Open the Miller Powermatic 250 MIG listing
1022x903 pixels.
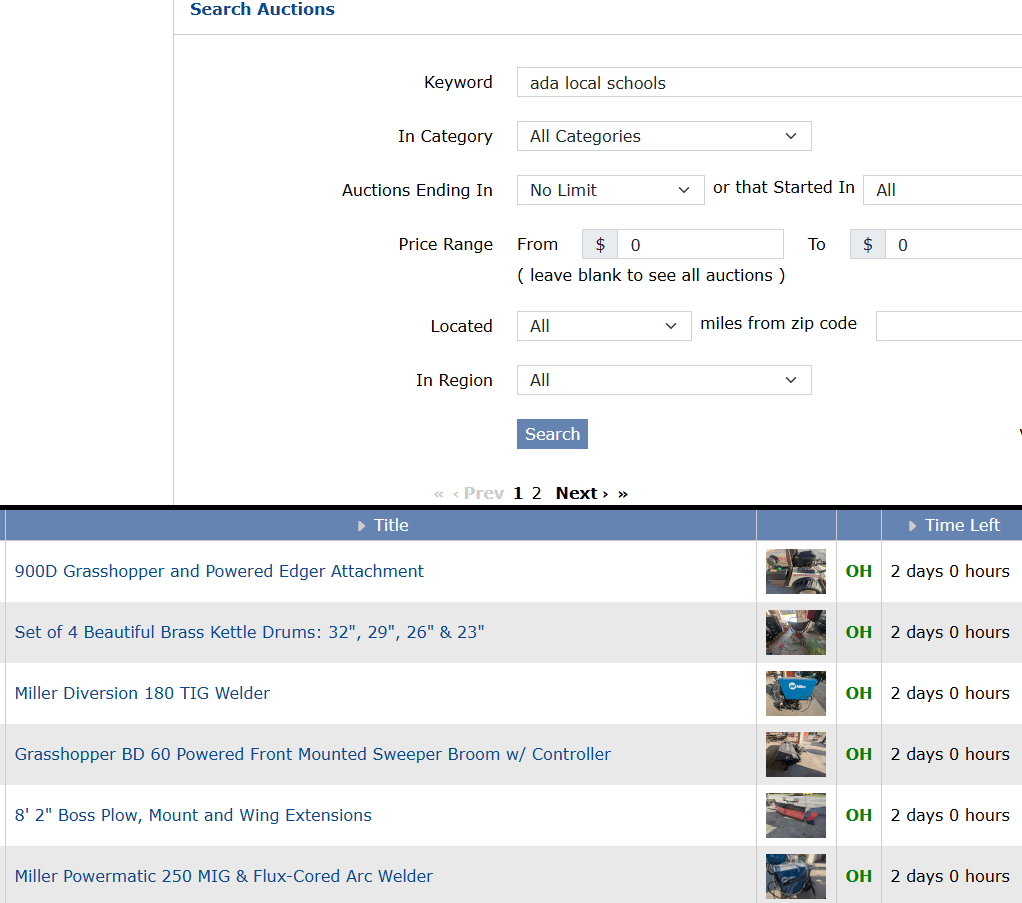[x=224, y=876]
